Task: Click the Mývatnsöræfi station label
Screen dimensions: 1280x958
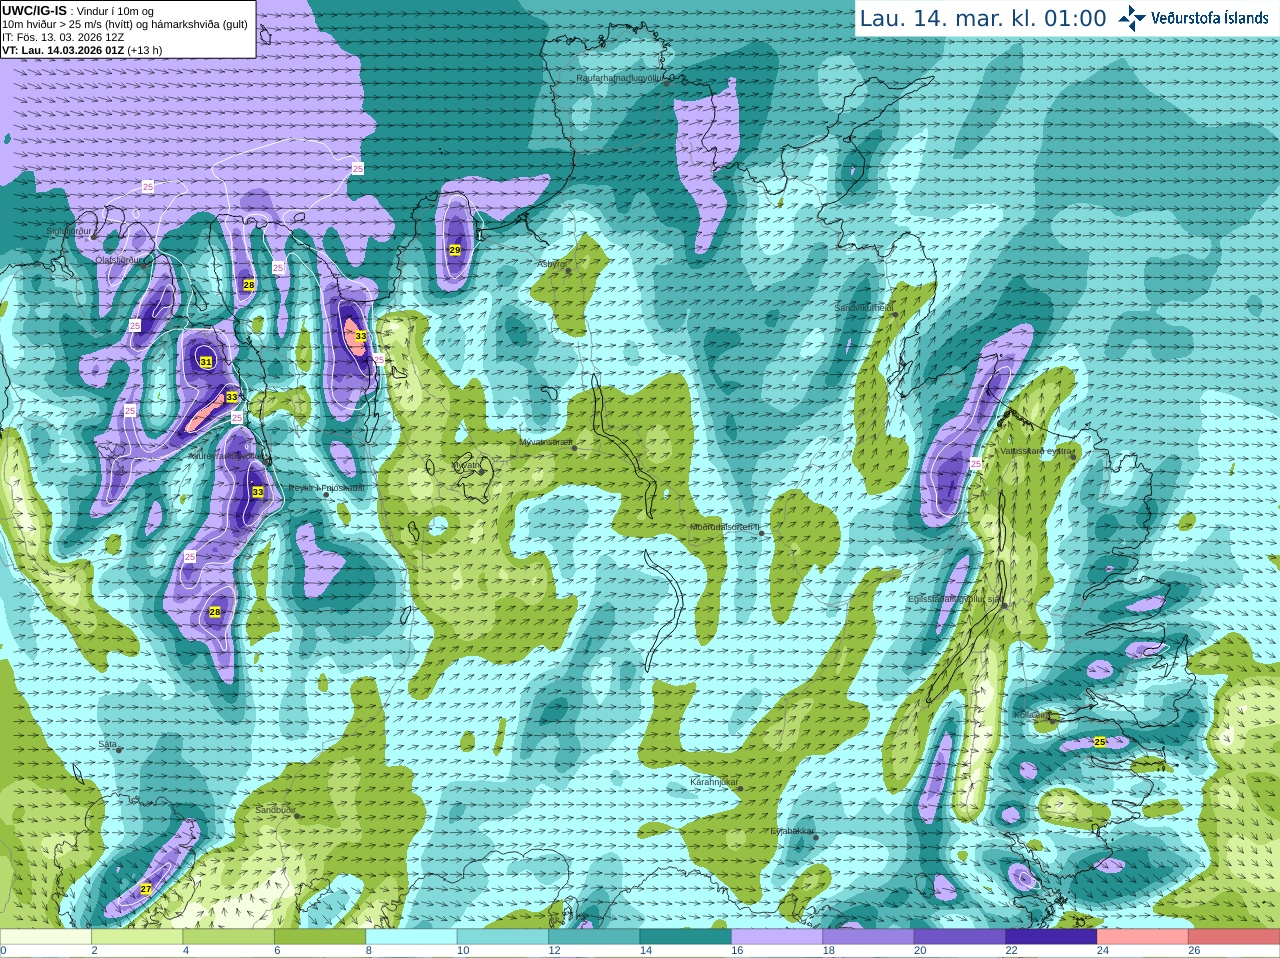Action: tap(546, 442)
